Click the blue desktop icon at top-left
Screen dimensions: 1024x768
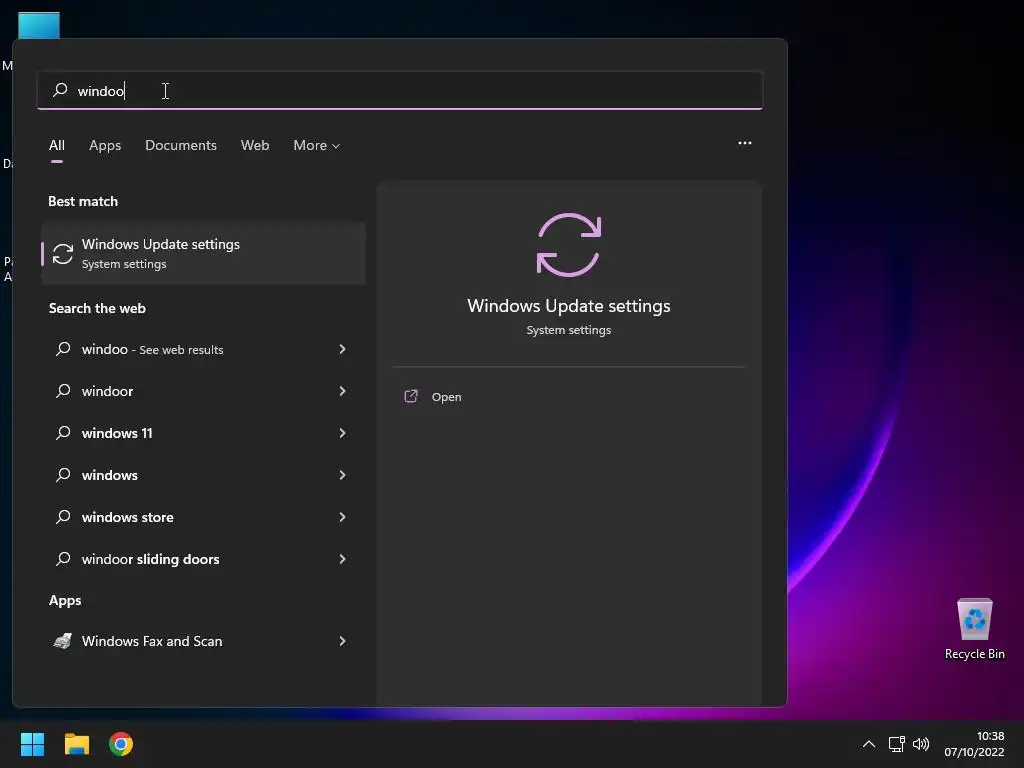(39, 25)
